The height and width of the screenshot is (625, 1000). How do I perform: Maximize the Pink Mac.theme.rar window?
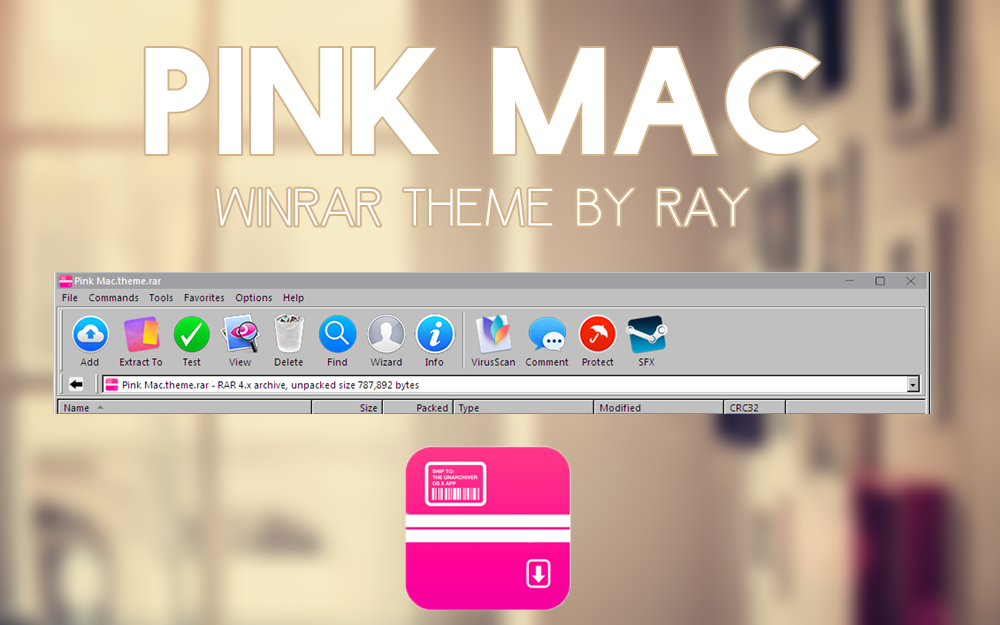[880, 281]
